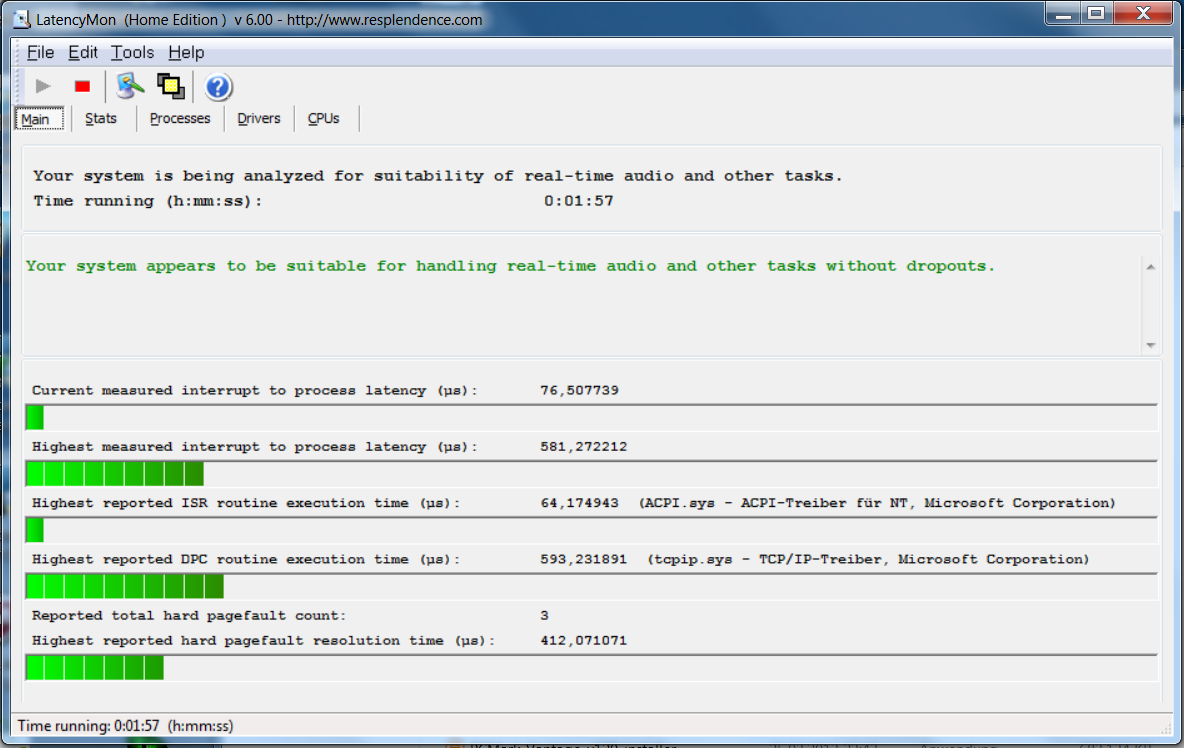This screenshot has height=748, width=1184.
Task: Click the 76,507739 current latency value
Action: point(579,390)
